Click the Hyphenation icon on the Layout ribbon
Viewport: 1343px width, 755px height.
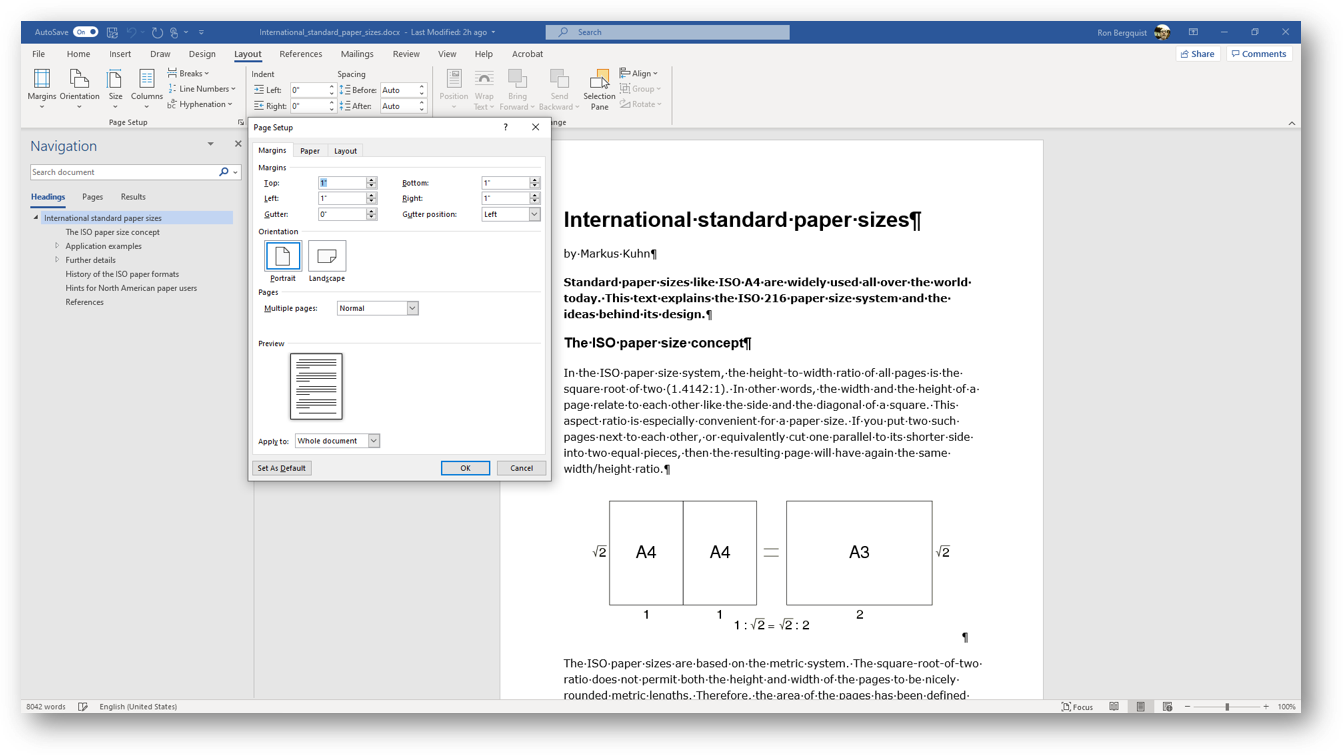[200, 104]
